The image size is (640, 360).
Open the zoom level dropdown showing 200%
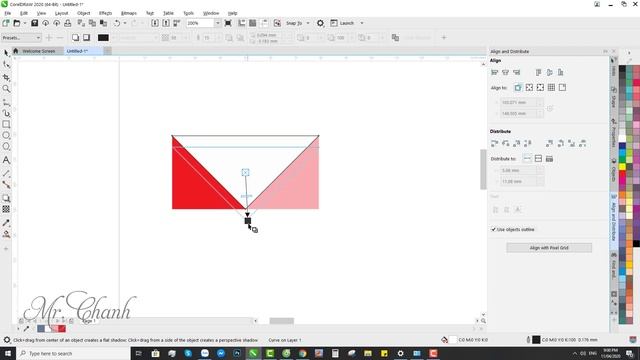click(x=217, y=23)
